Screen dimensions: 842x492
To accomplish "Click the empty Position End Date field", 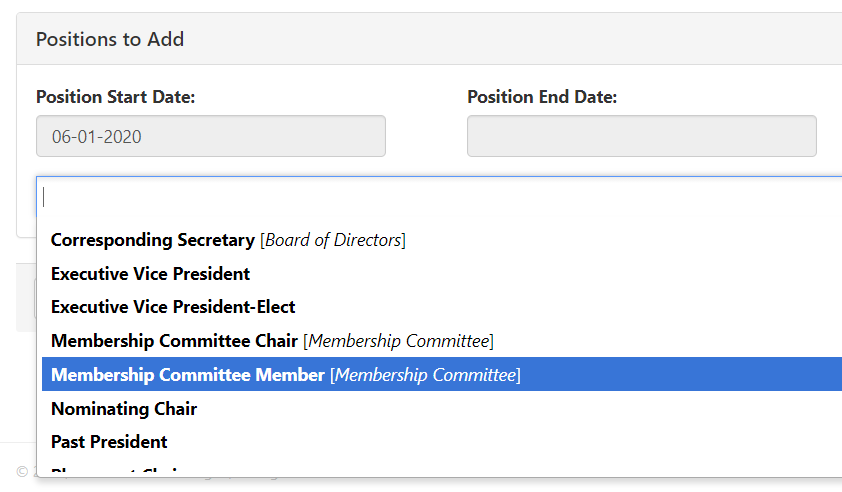I will tap(641, 136).
